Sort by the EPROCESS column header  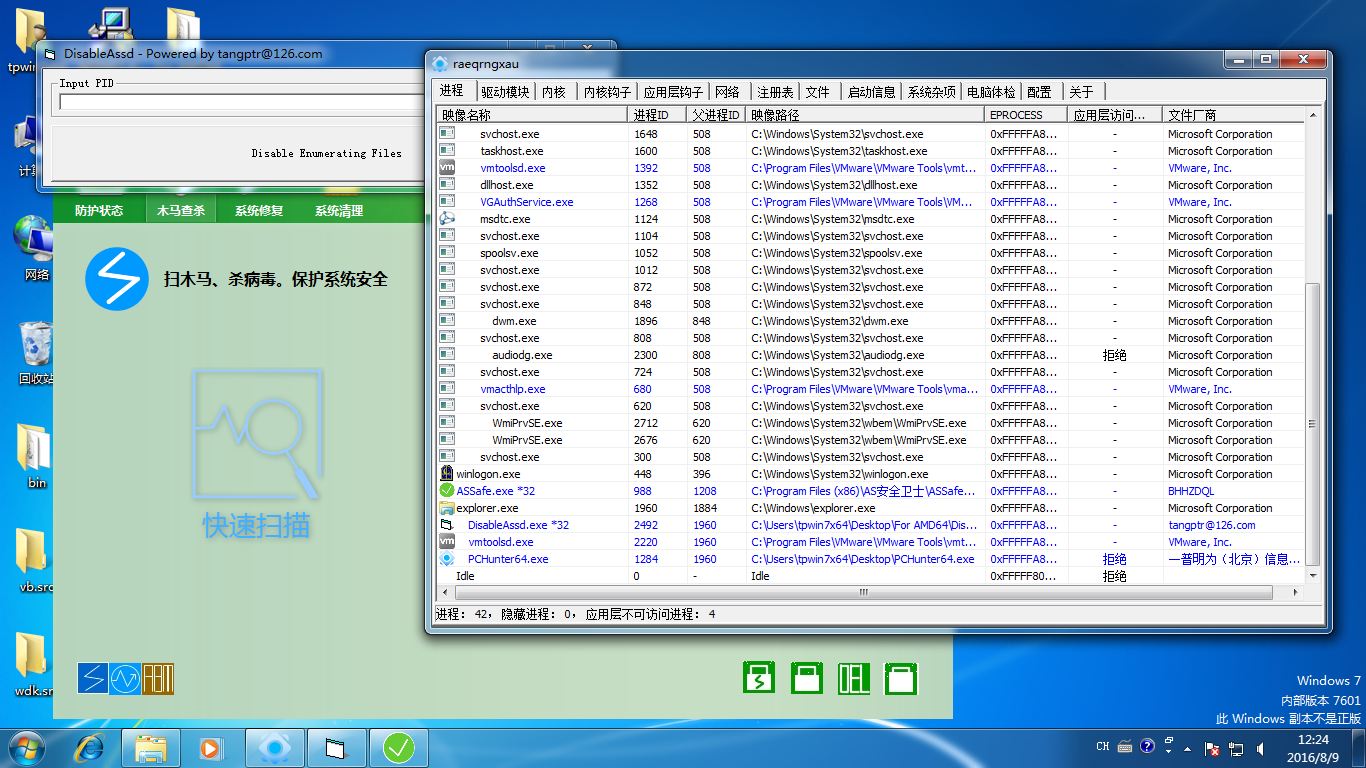[x=1025, y=115]
